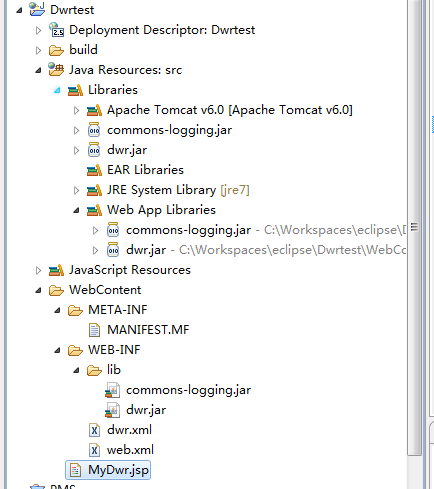Select commons-logging.jar in the lib folder
The height and width of the screenshot is (489, 434).
(x=188, y=390)
